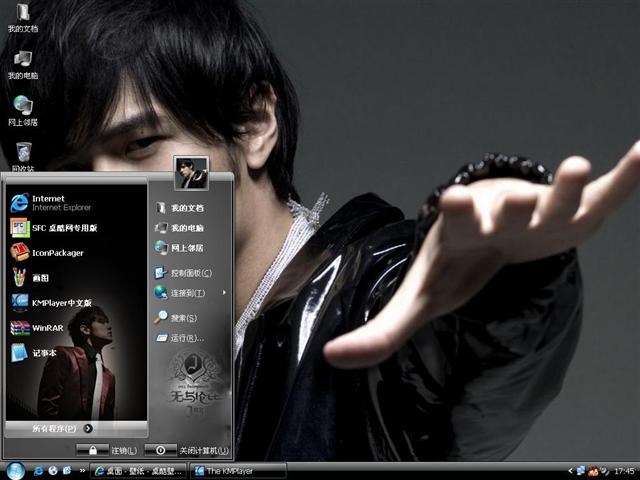Open 我的电脑 desktop icon

coord(22,63)
